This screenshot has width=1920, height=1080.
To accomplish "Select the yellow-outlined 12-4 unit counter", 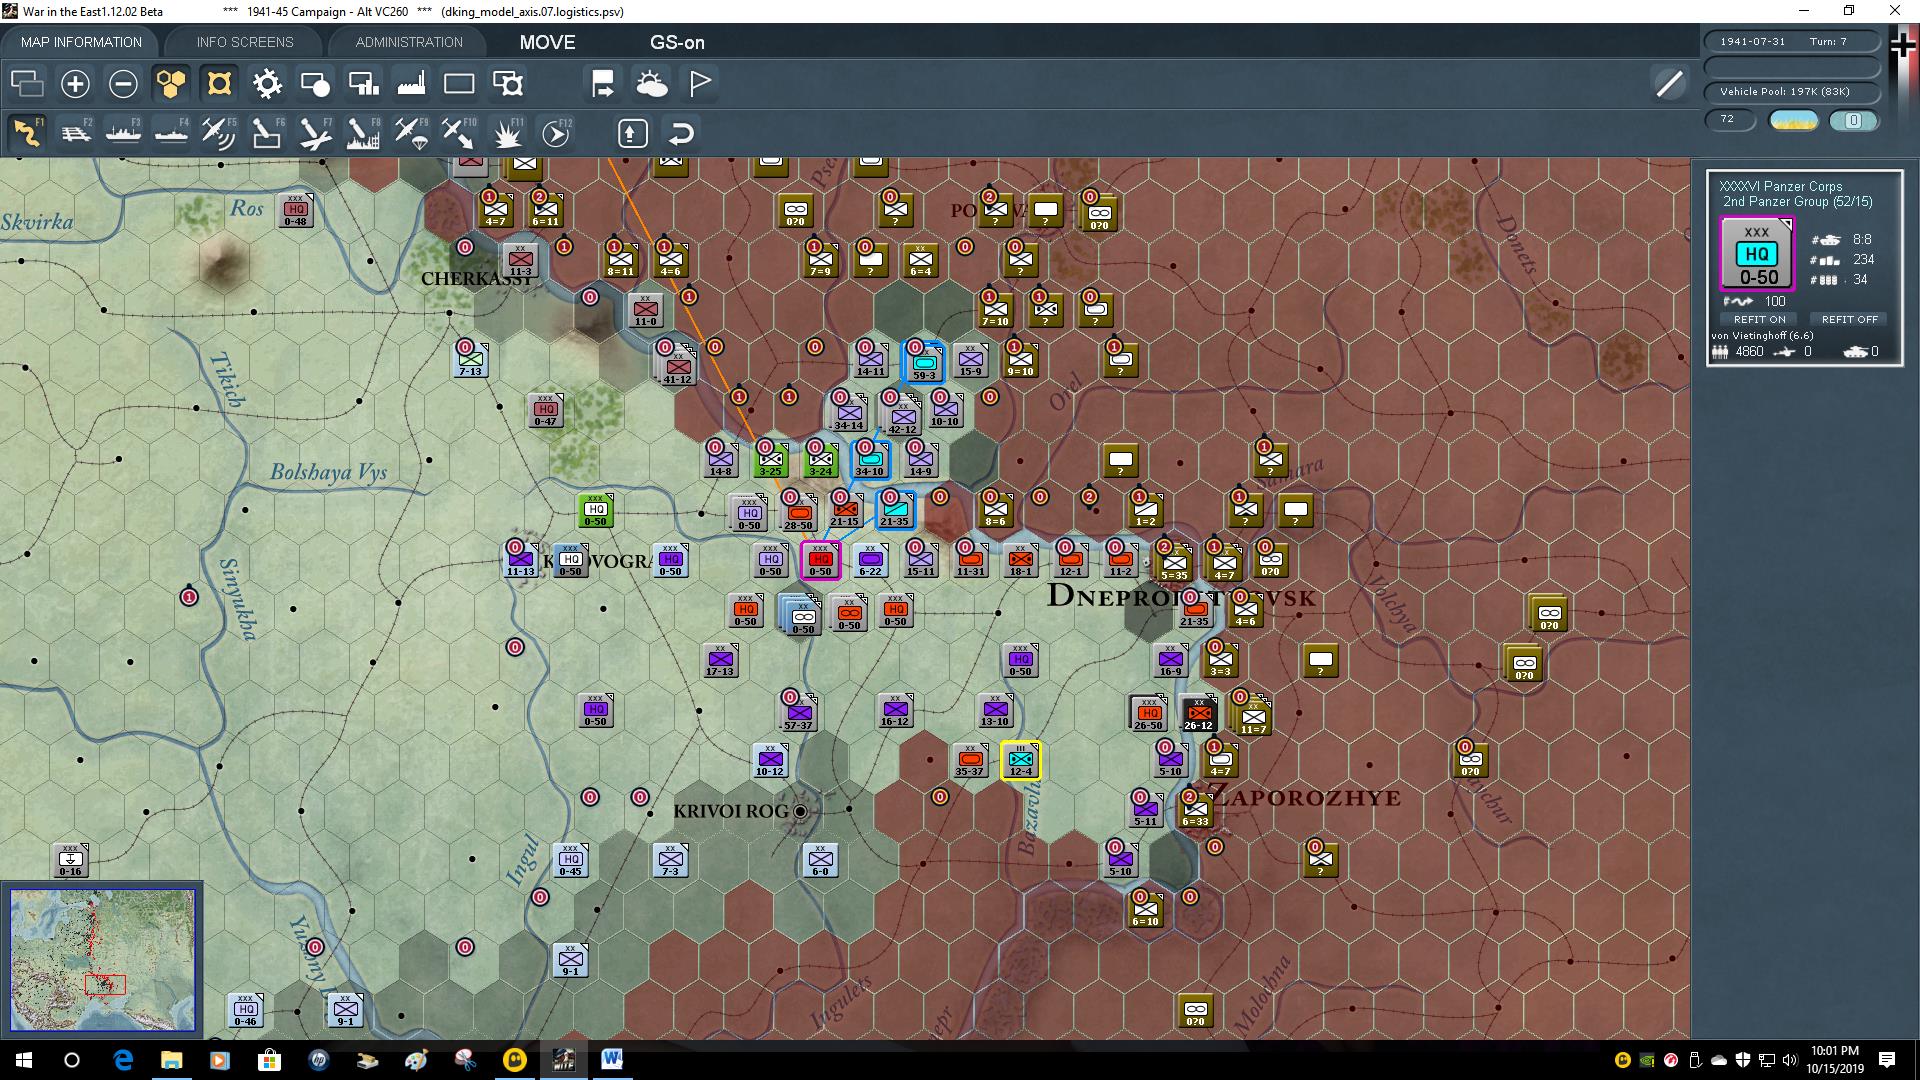I will (x=1020, y=760).
